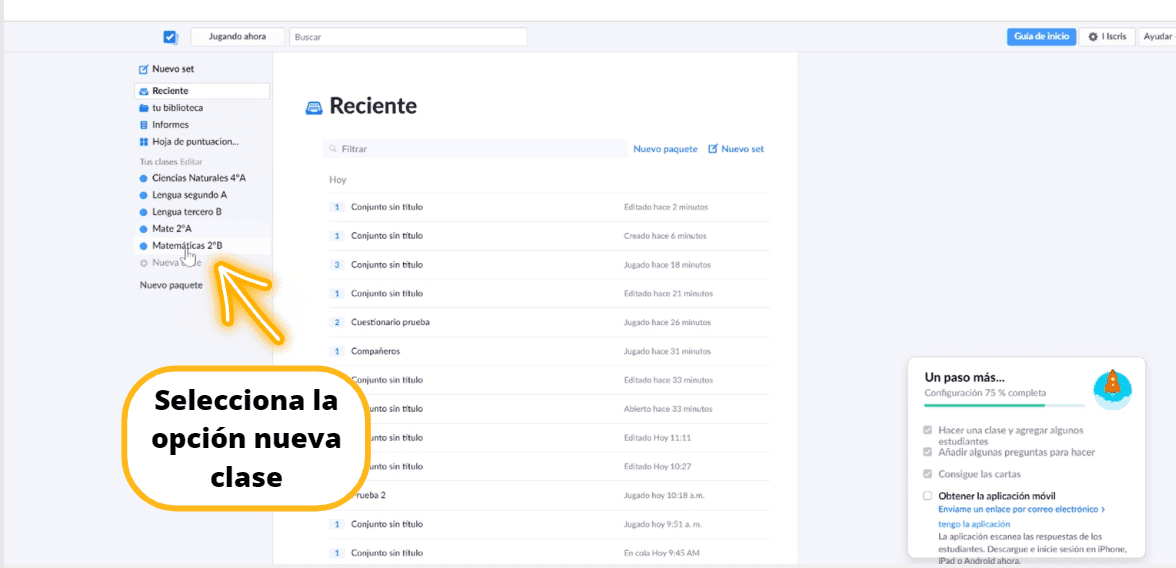
Task: Open set Editado Hoy 11:11
Action: [549, 437]
